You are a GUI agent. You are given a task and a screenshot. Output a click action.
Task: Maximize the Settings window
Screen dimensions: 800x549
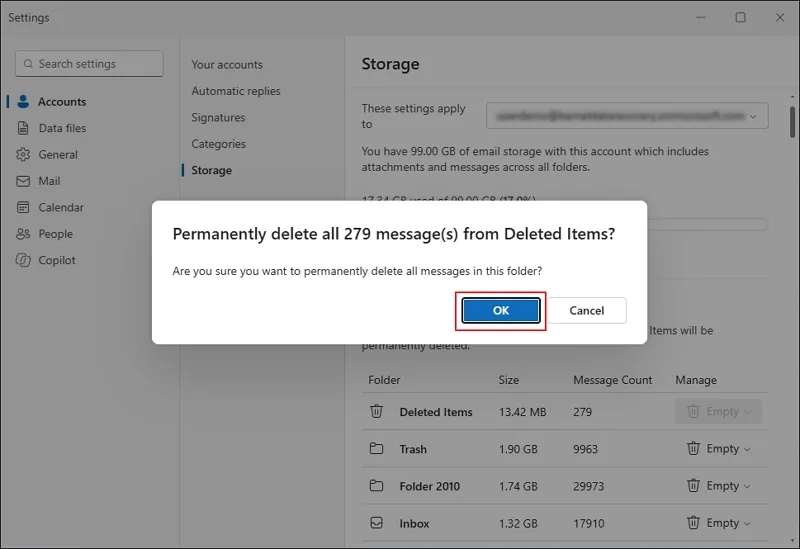click(x=740, y=17)
